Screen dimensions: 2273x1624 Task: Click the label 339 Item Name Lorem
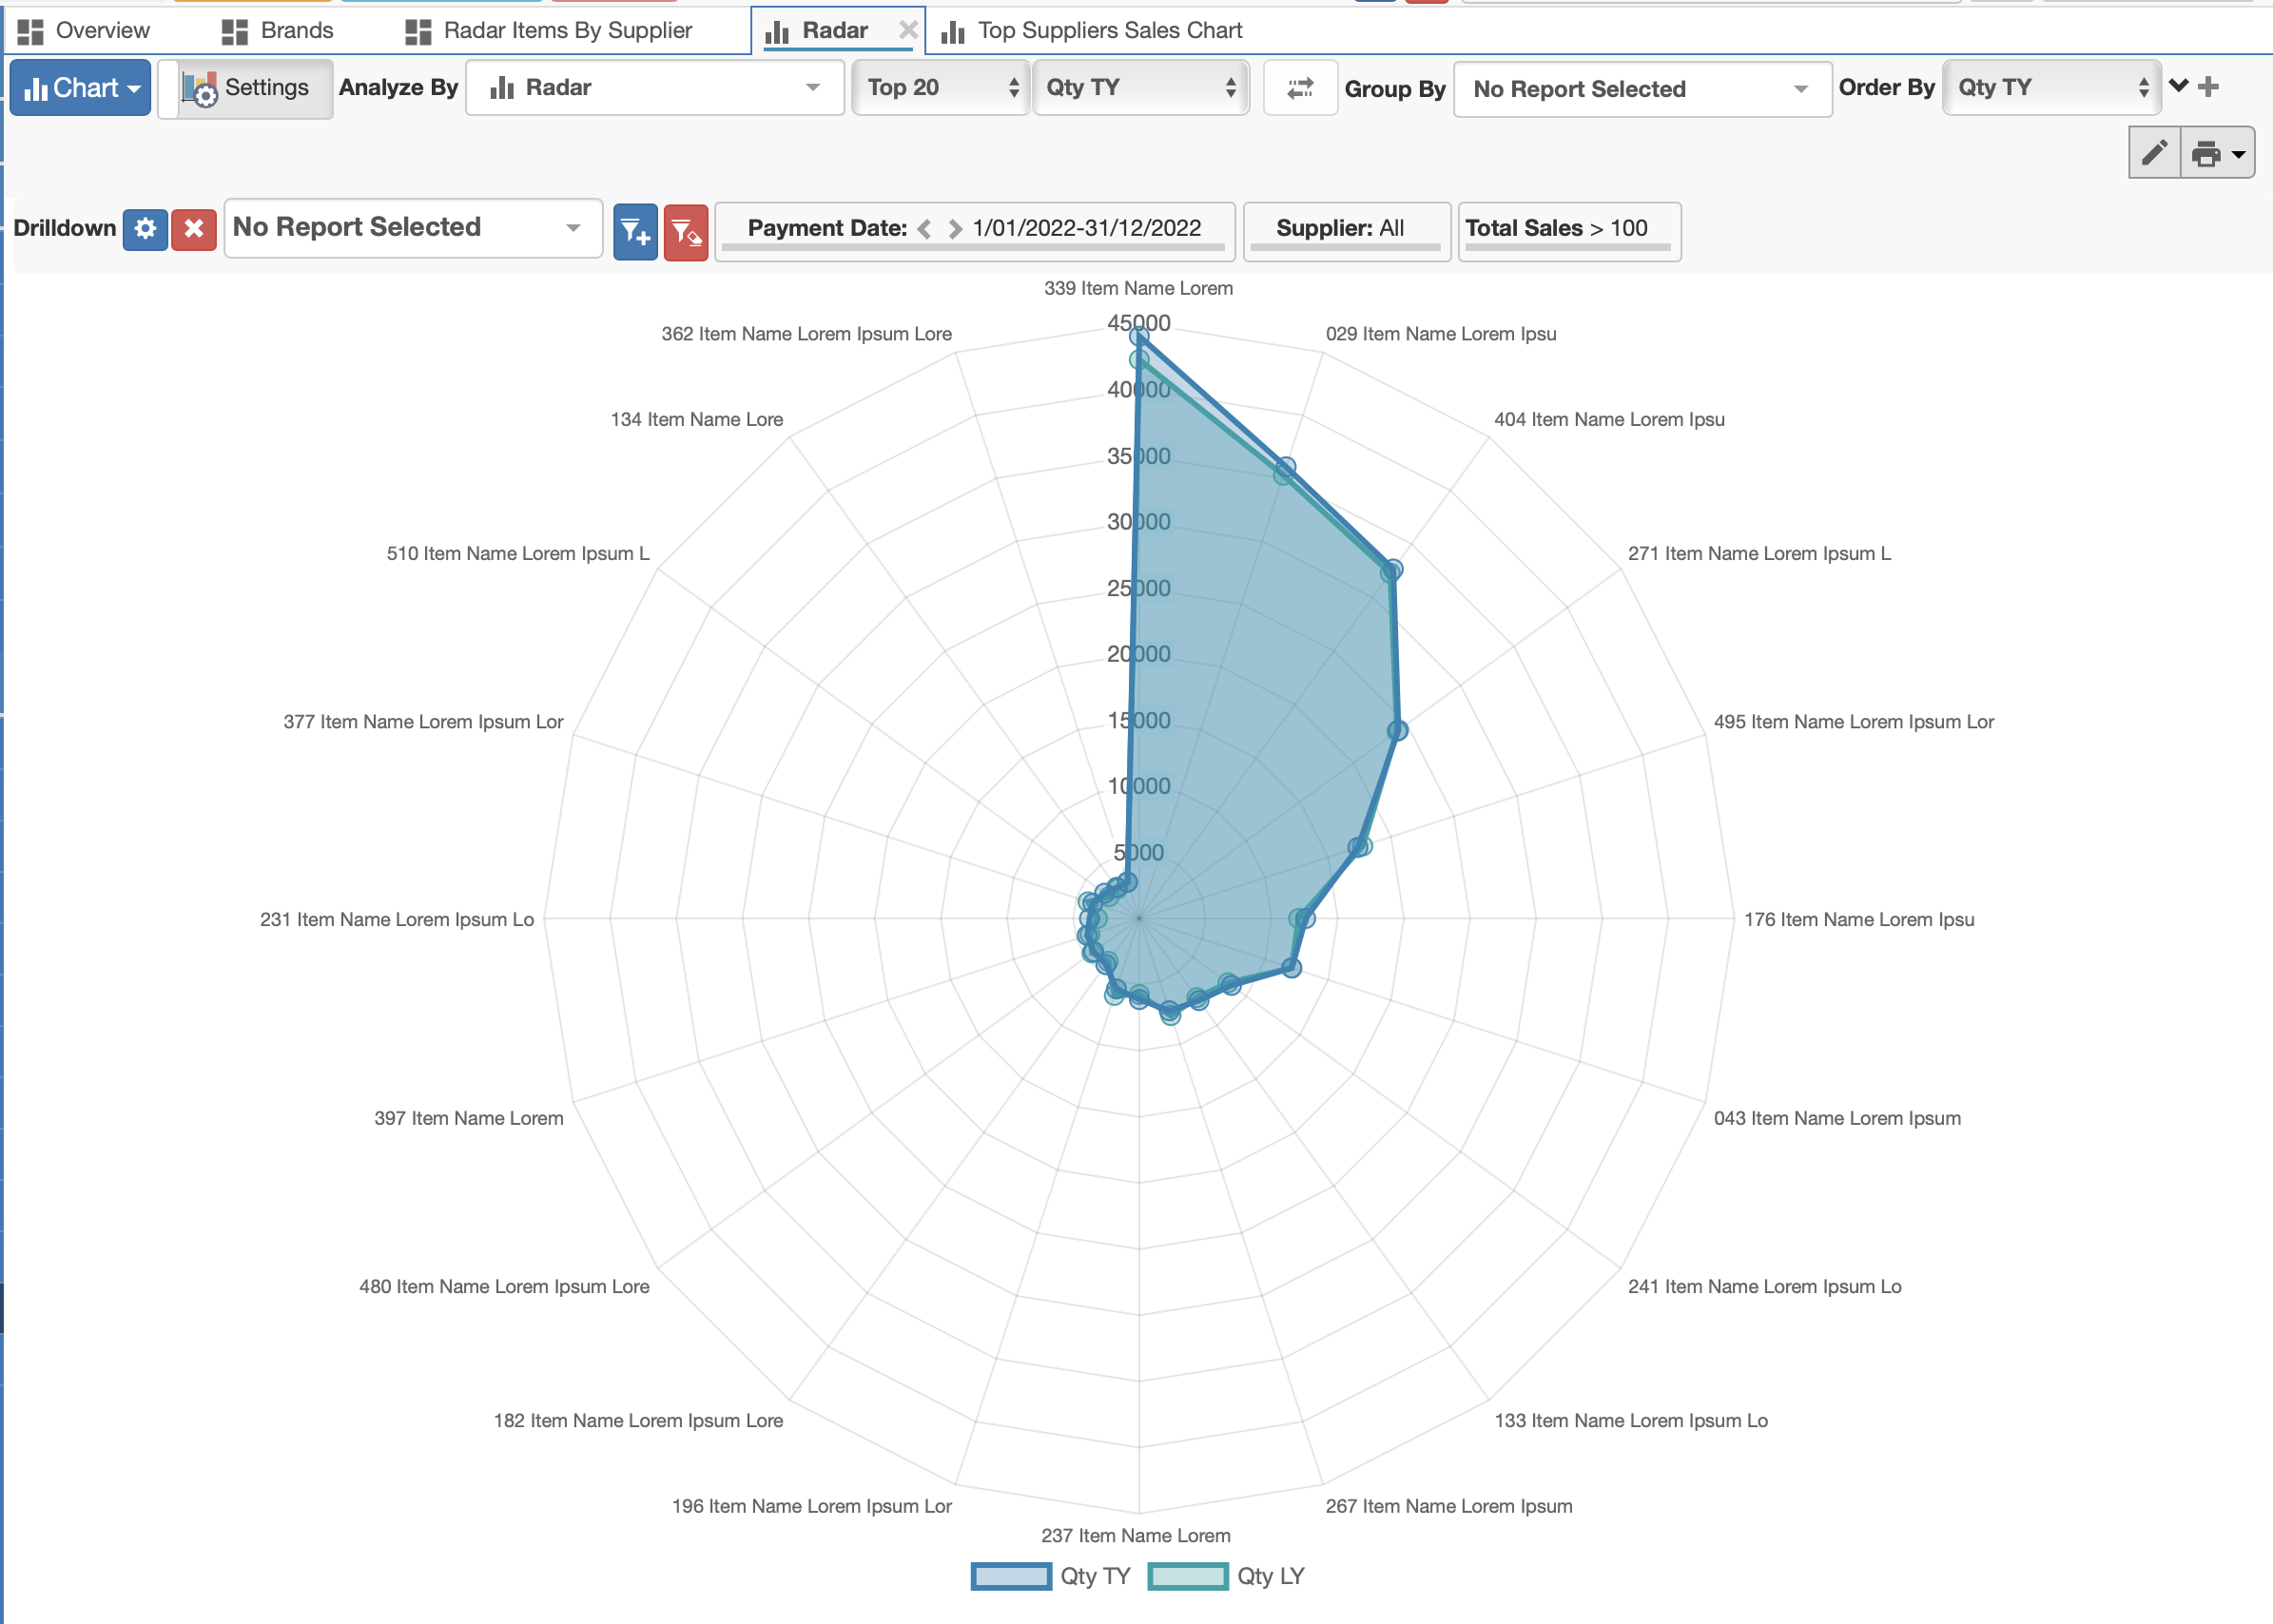coord(1138,288)
